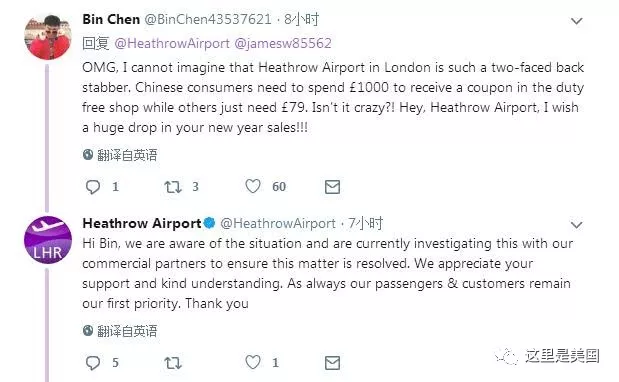
Task: Open @HeathrowAirport mention in reply line
Action: pos(172,43)
